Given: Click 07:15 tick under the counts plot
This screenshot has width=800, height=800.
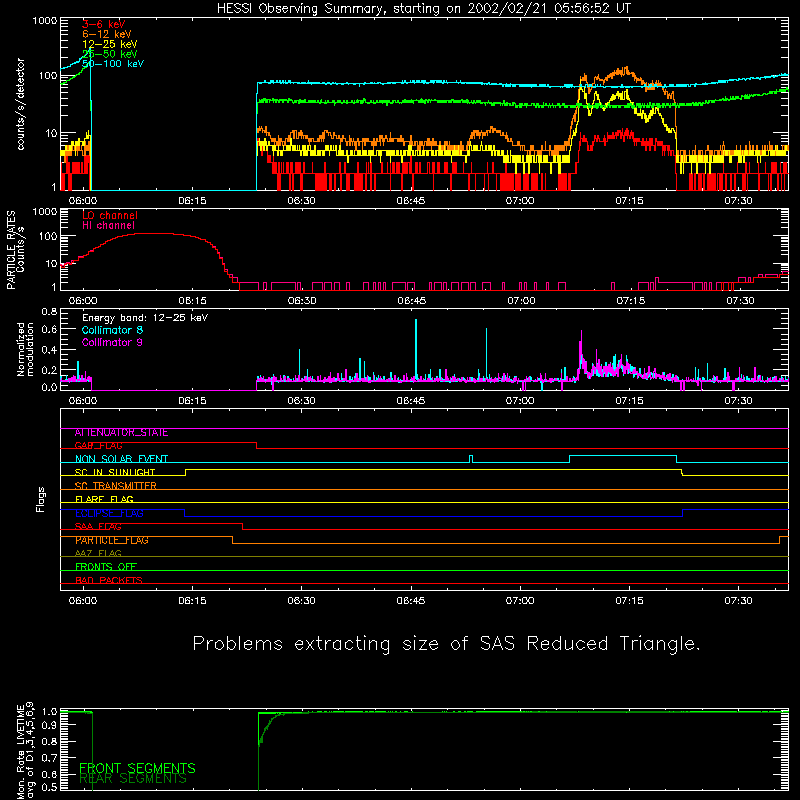Looking at the screenshot, I should tap(629, 201).
